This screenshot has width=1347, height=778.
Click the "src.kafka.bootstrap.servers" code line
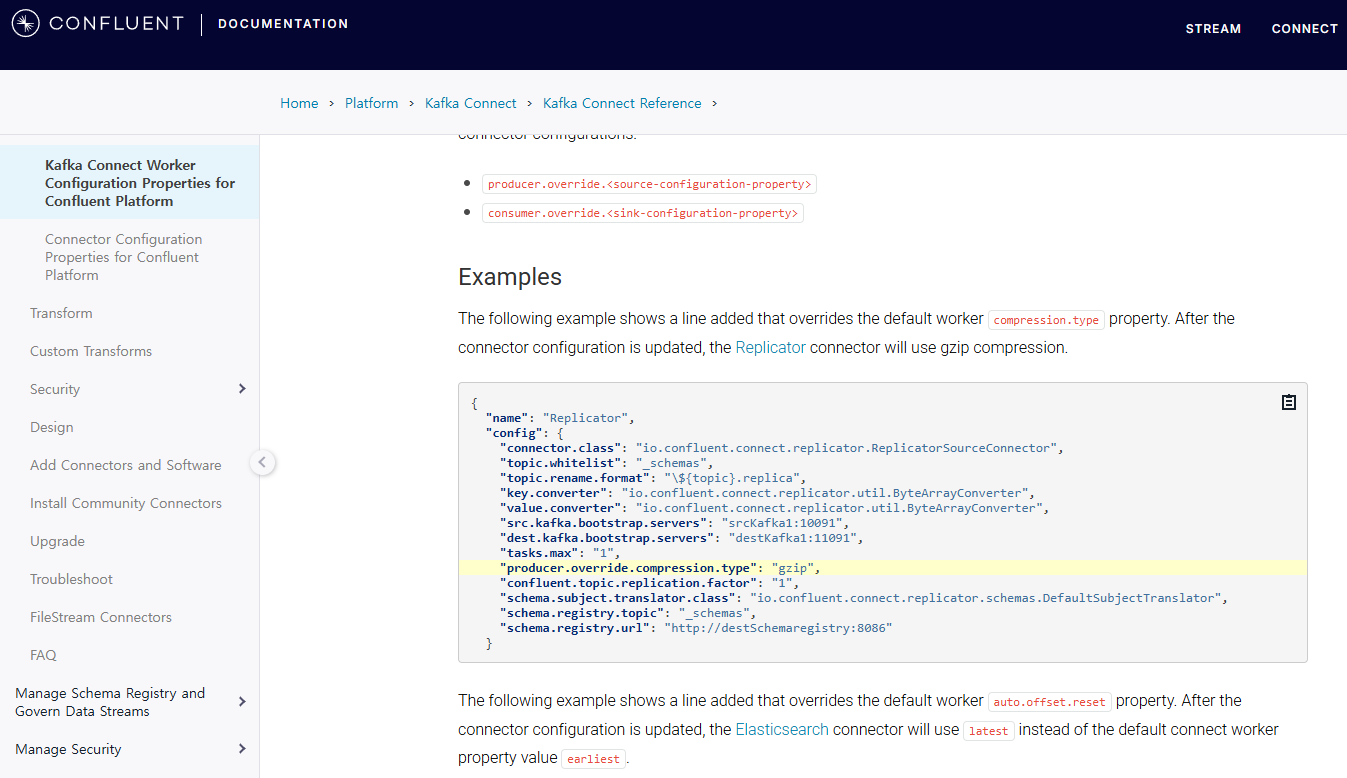point(675,523)
